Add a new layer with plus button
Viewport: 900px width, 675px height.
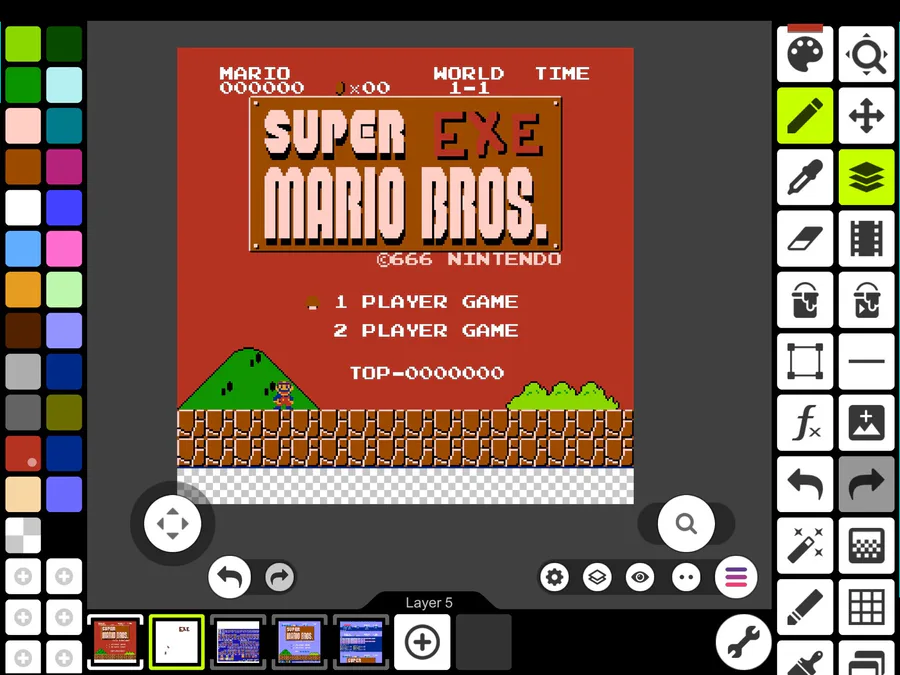click(422, 642)
